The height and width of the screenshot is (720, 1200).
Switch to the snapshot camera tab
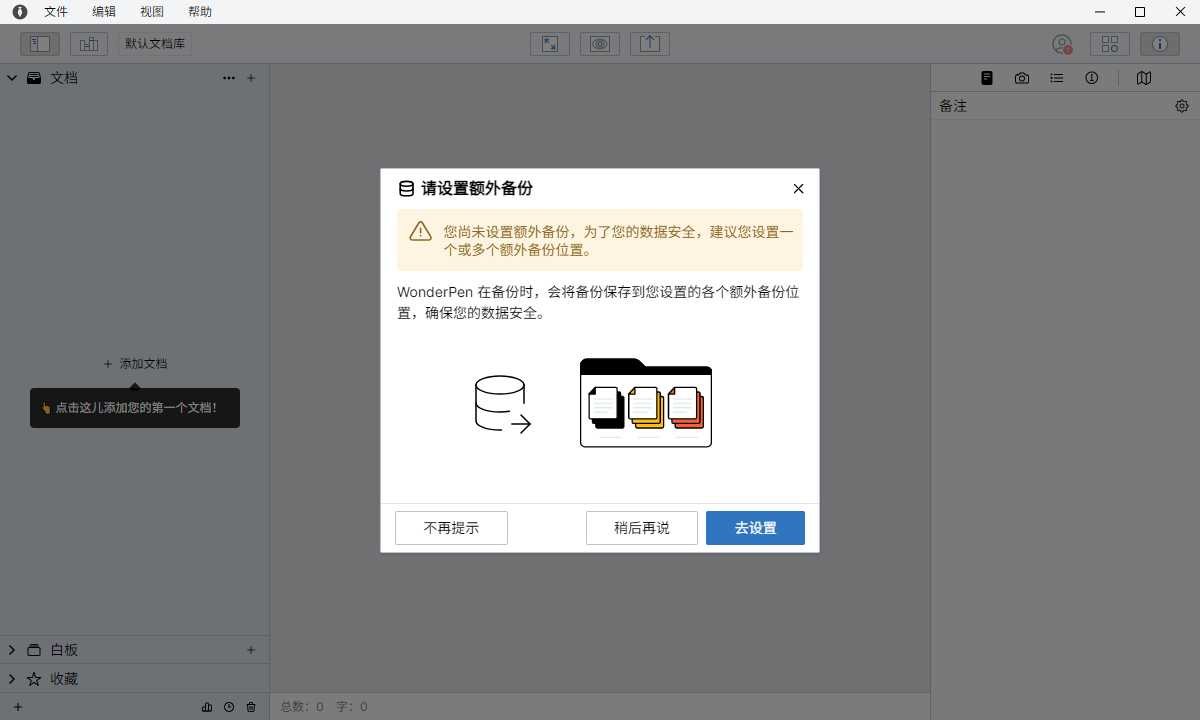[x=1021, y=78]
